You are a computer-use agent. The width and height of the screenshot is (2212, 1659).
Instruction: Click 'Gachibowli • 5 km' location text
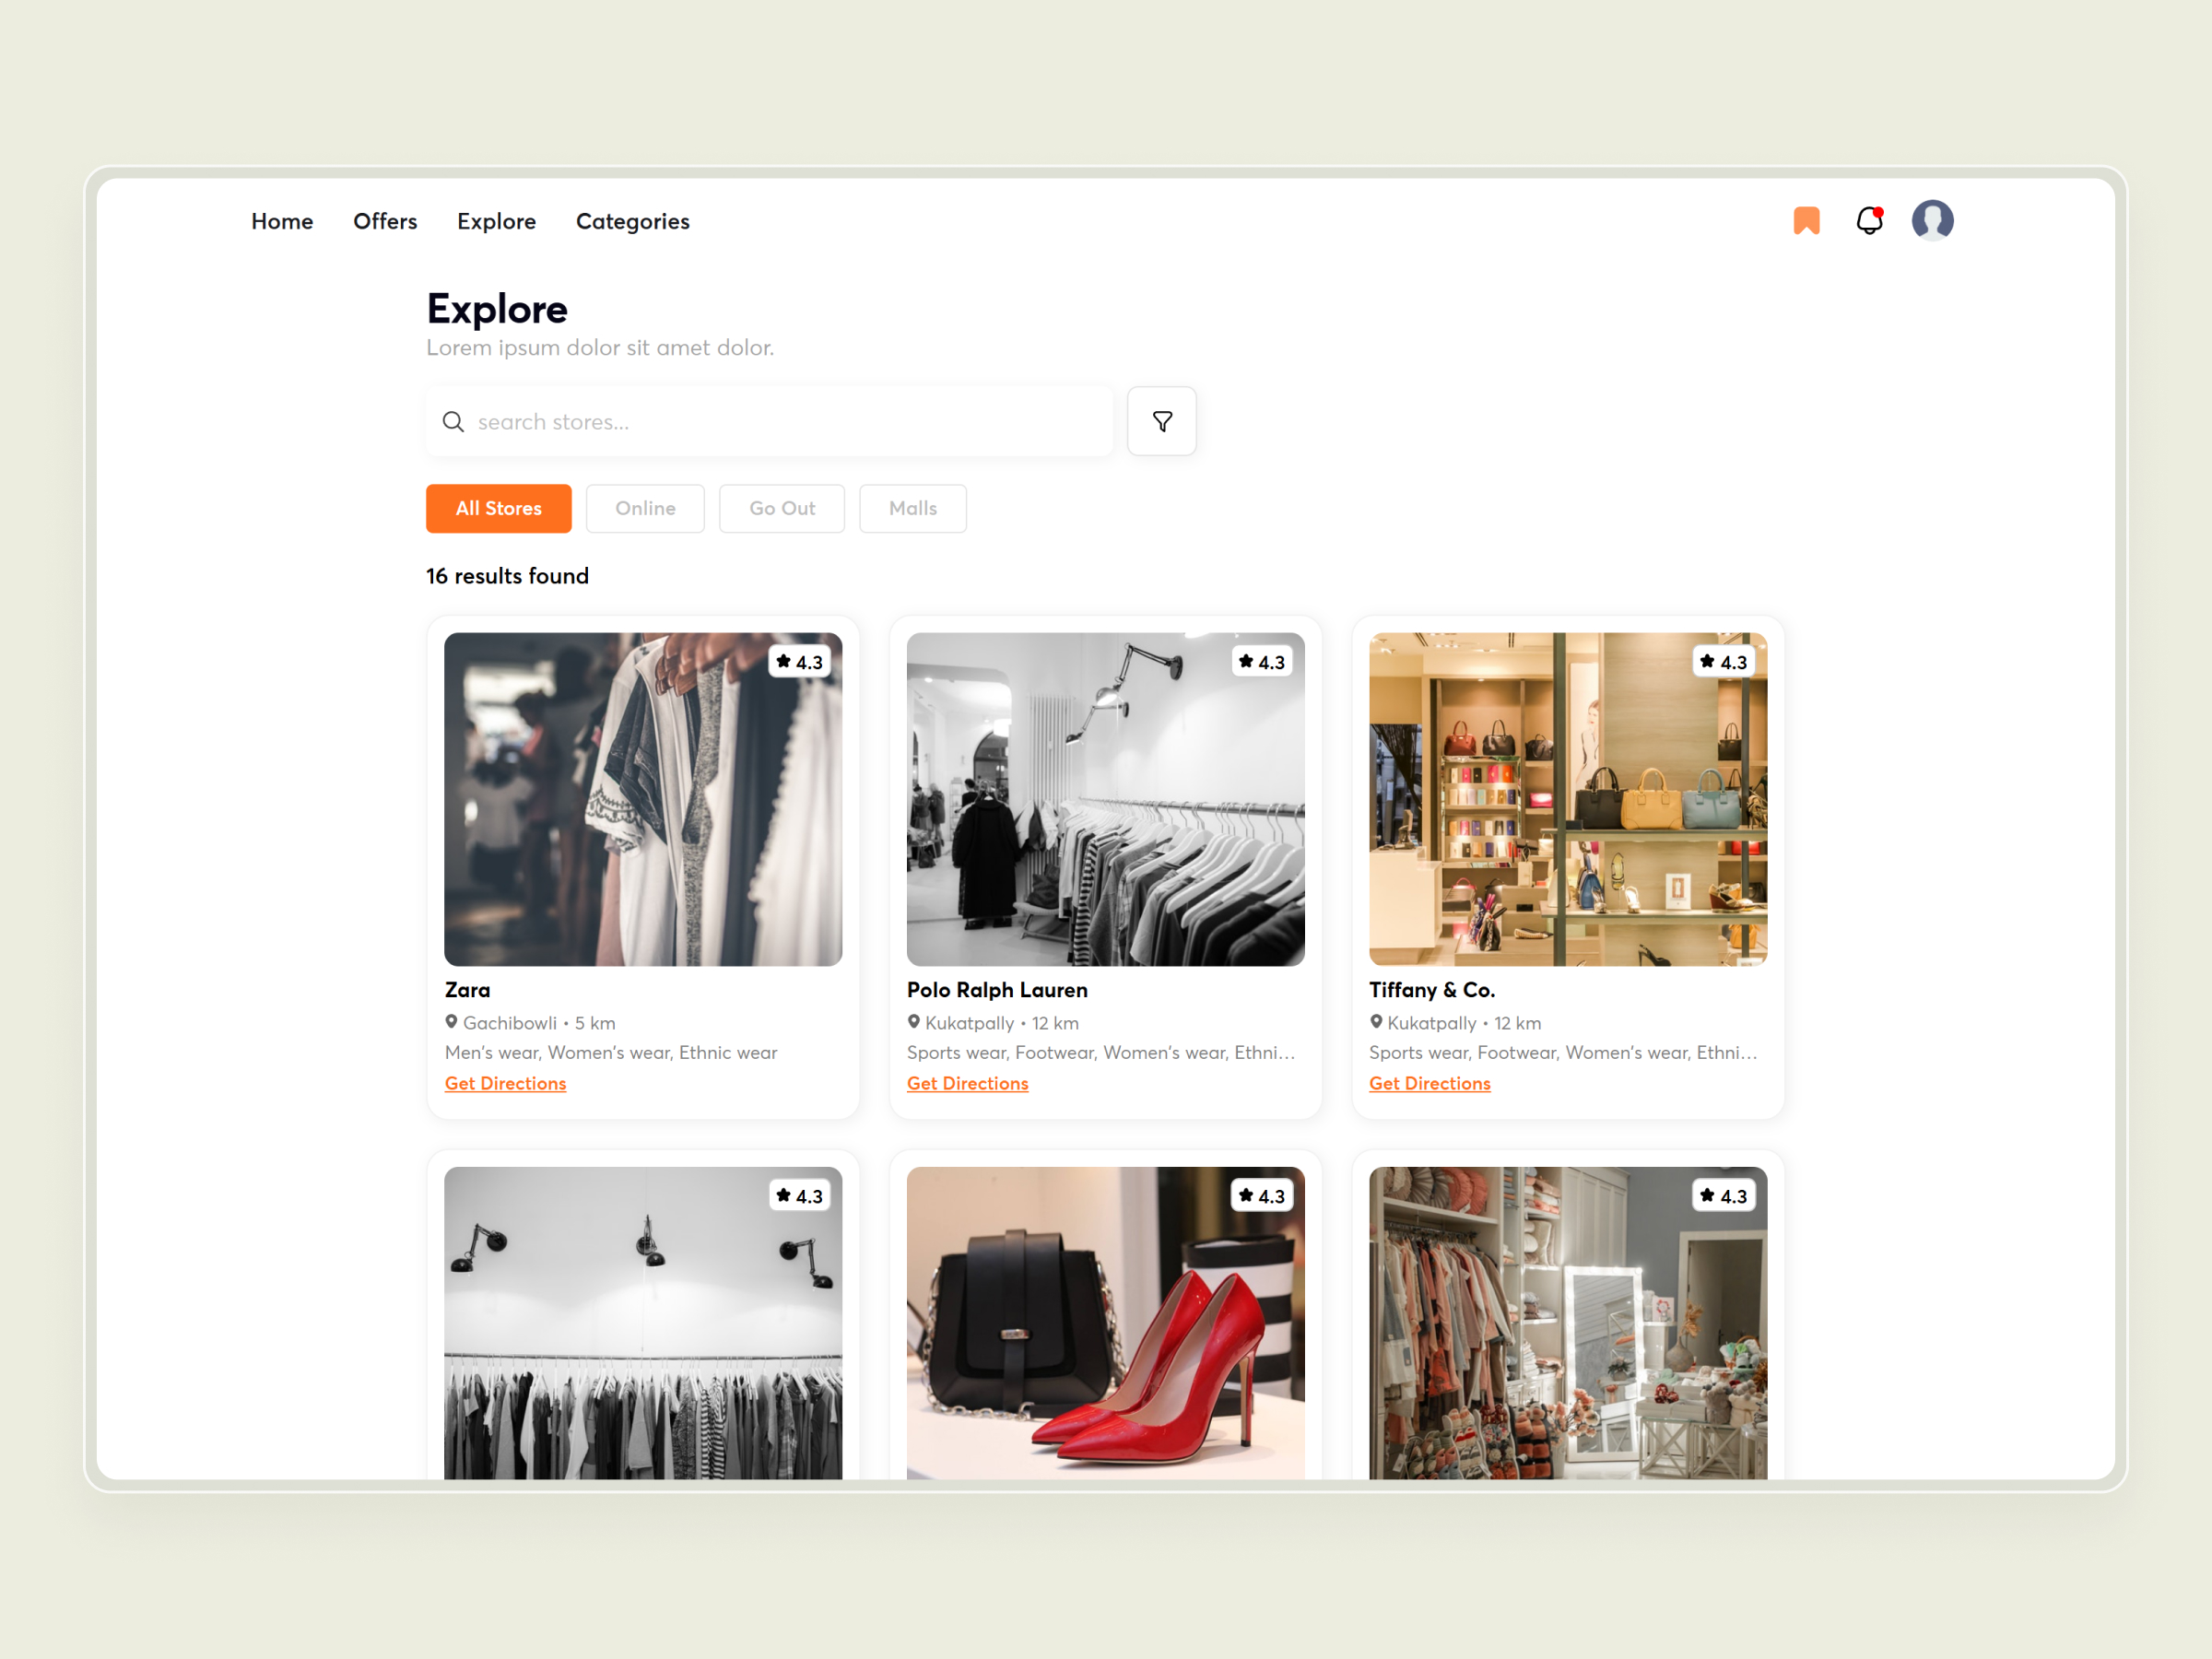[539, 1023]
